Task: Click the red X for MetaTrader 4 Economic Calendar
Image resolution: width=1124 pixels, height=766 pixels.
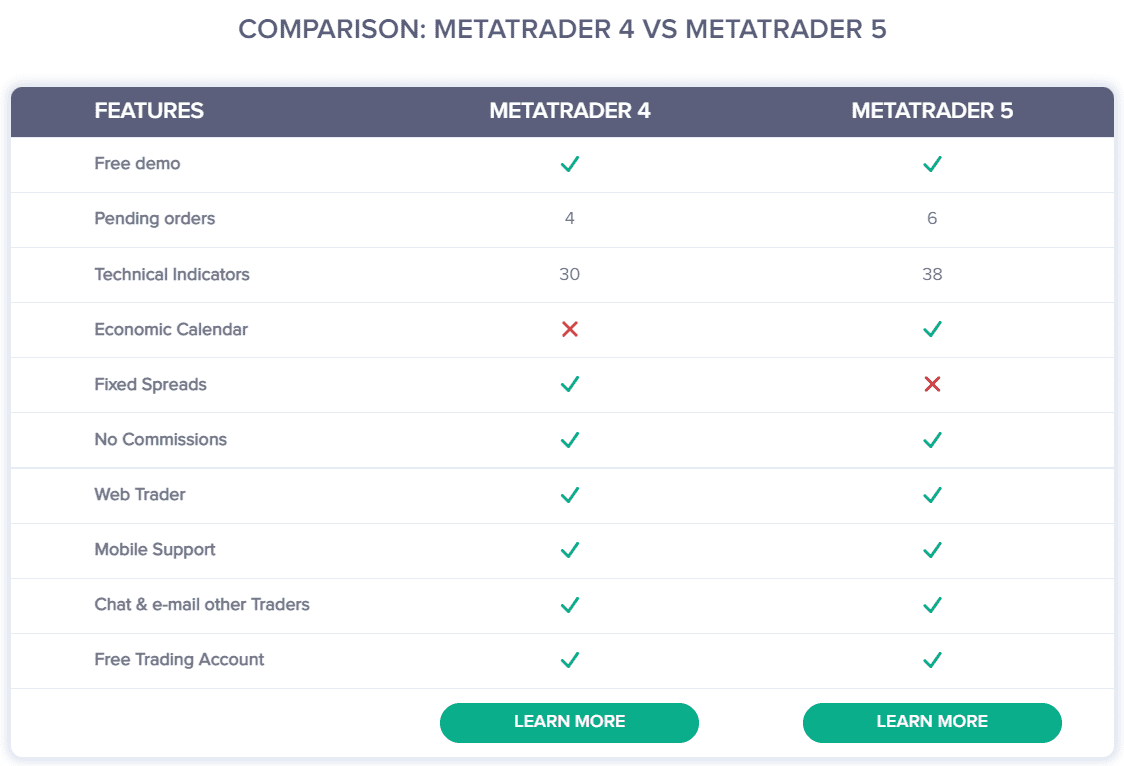Action: pos(570,329)
